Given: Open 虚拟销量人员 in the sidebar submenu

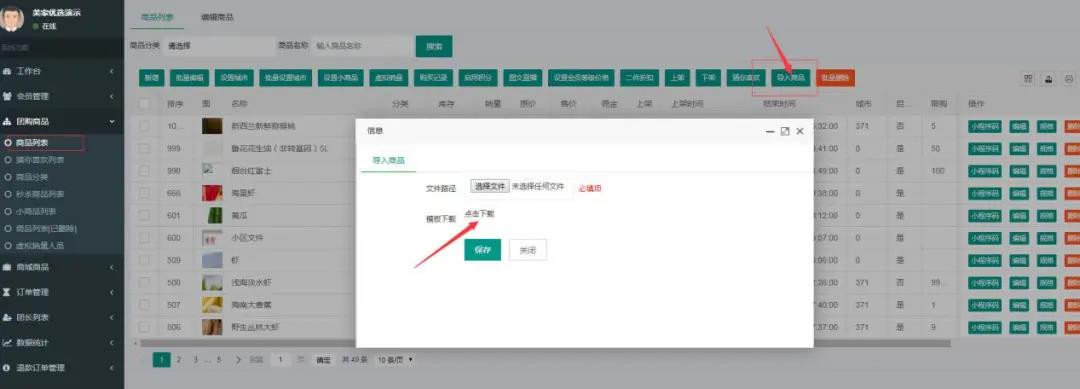Looking at the screenshot, I should point(39,245).
